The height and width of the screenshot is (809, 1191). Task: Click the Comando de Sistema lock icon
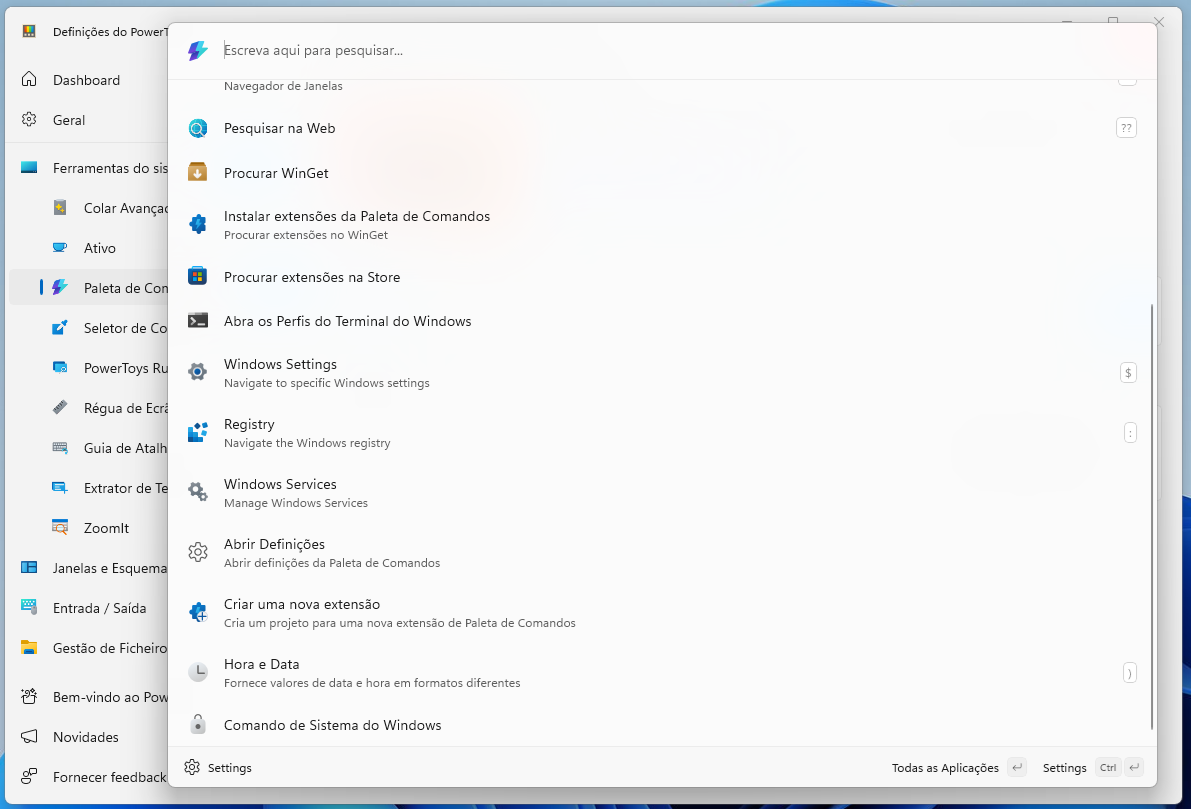tap(197, 724)
